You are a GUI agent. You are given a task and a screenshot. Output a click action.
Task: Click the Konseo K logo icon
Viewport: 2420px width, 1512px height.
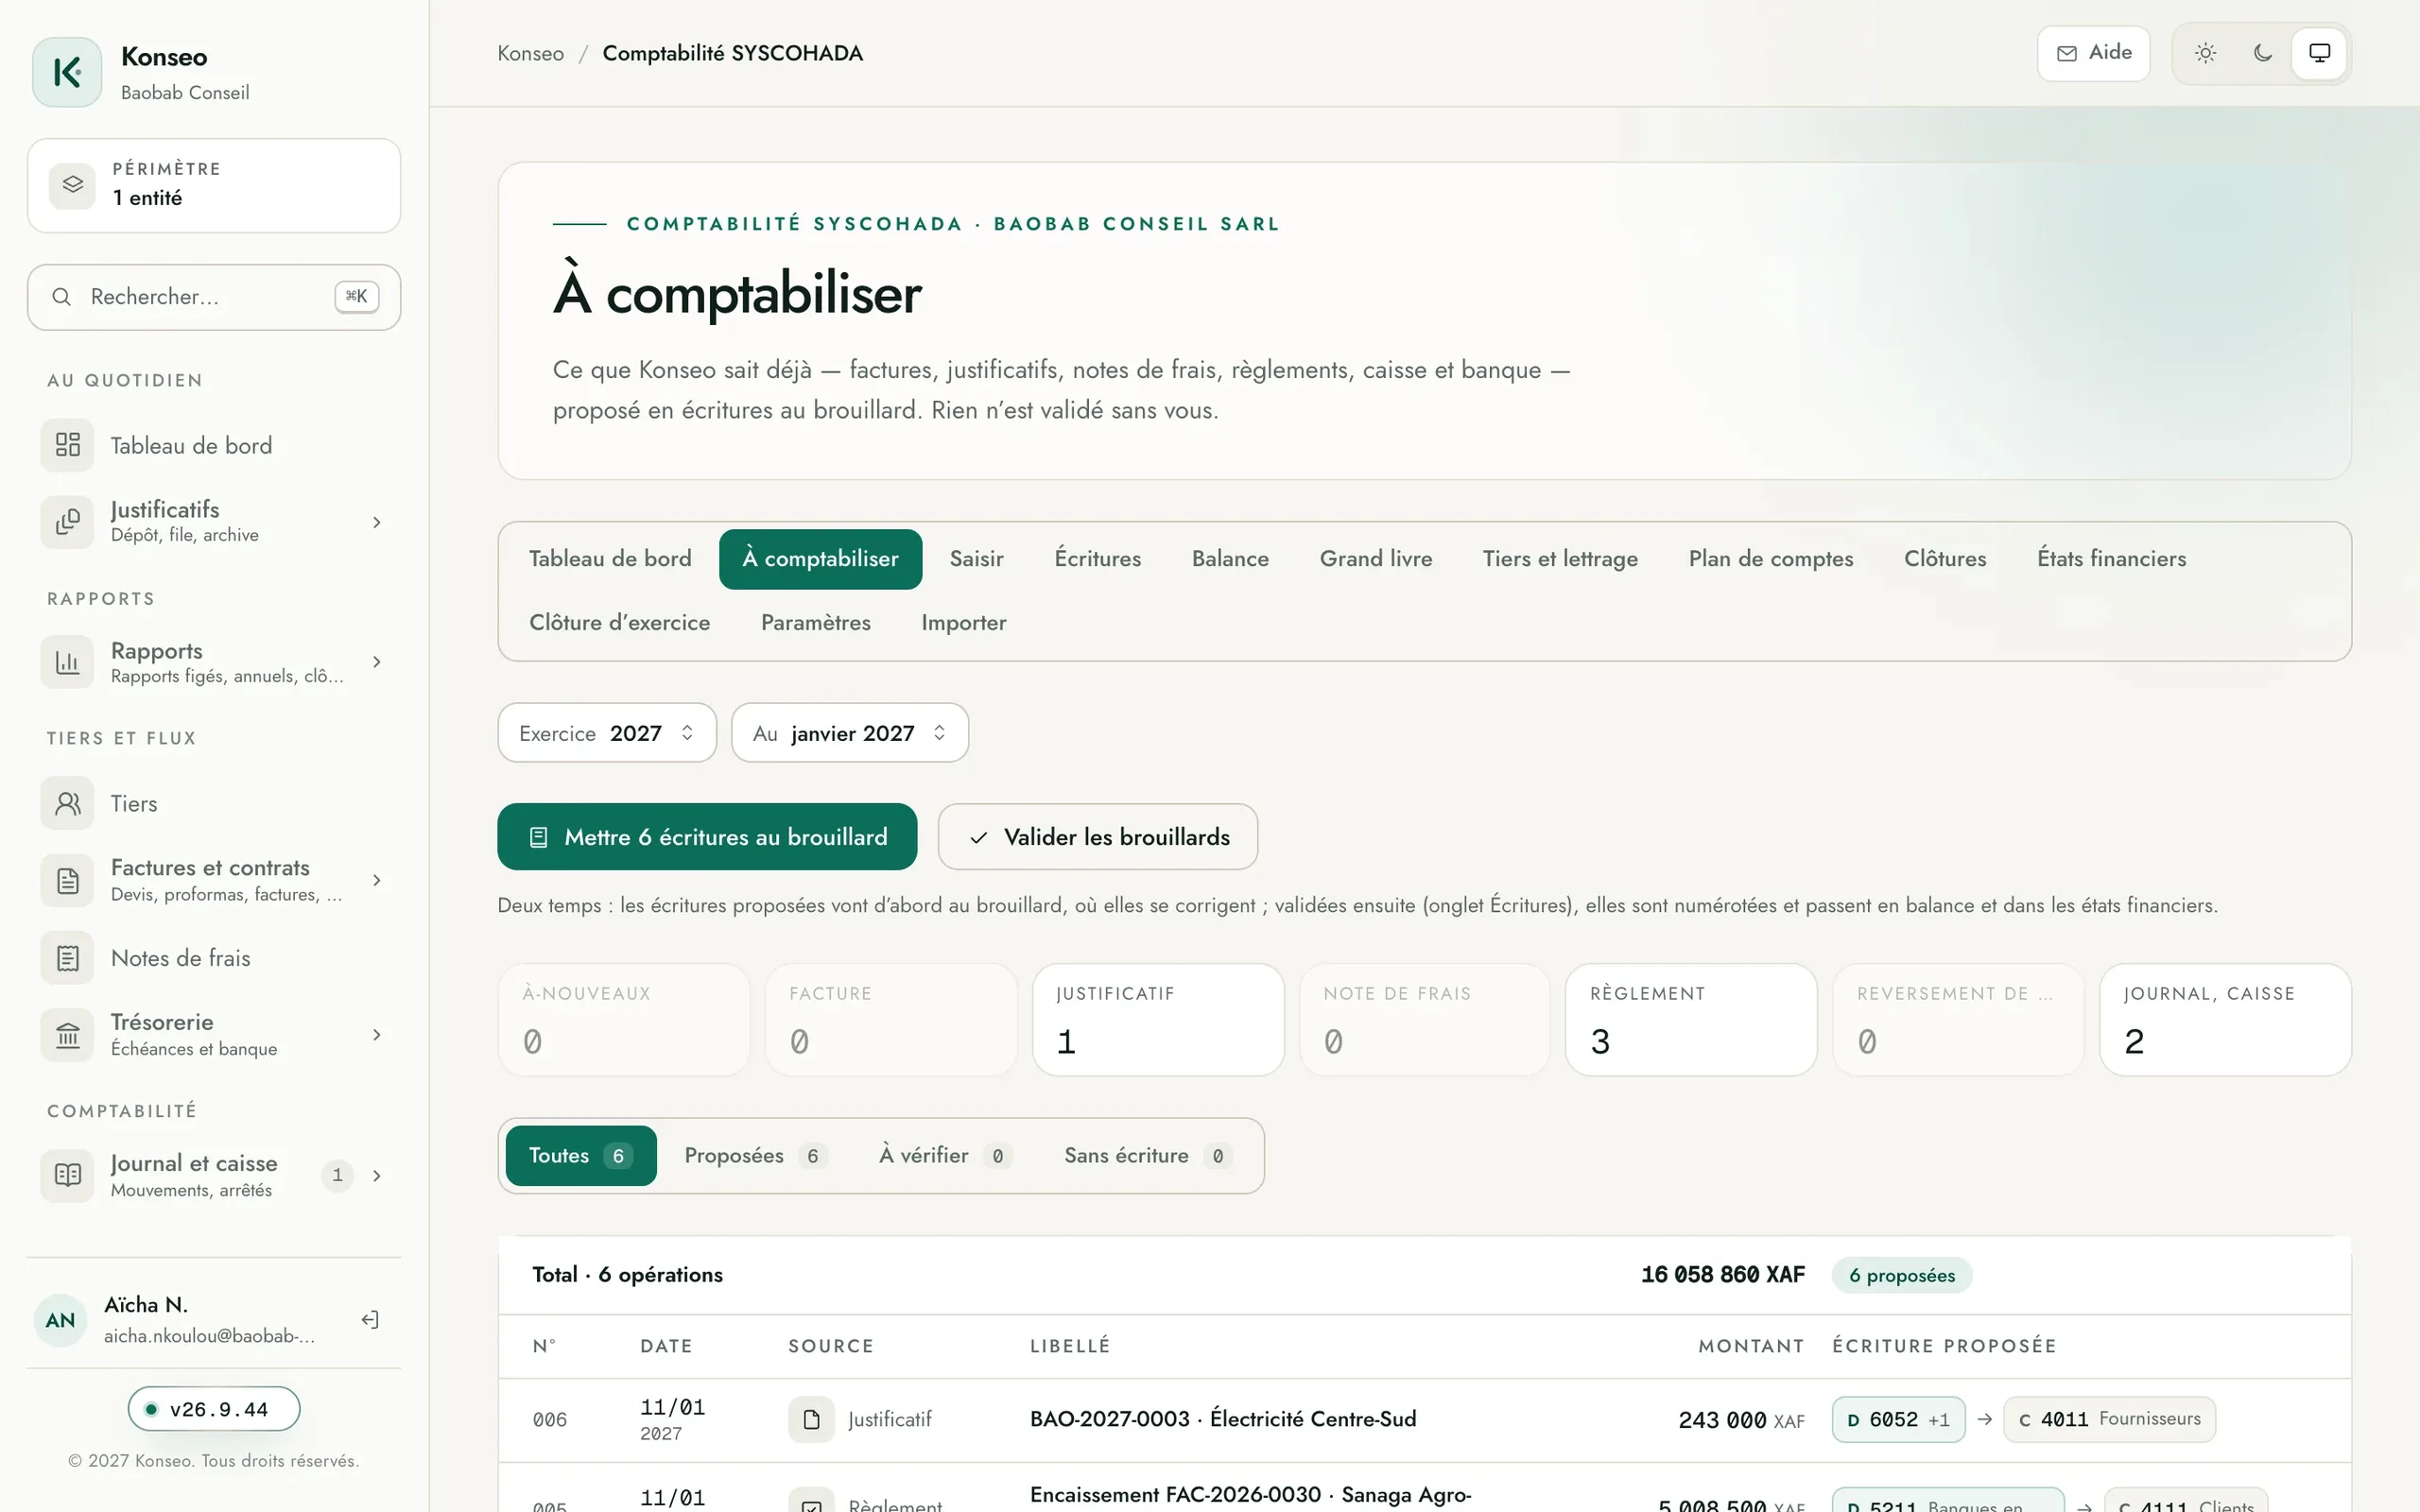(67, 72)
